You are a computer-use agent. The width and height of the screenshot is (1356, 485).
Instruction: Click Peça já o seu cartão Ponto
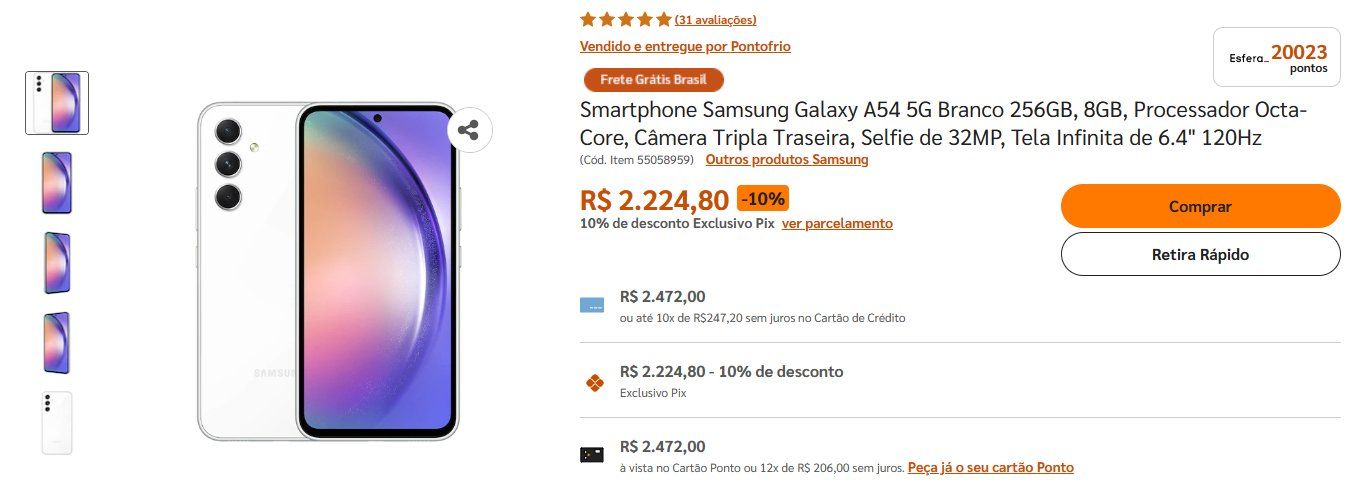[x=991, y=467]
